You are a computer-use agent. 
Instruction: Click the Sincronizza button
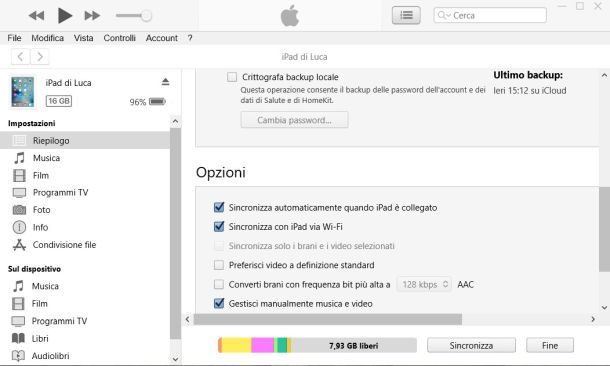[x=471, y=345]
